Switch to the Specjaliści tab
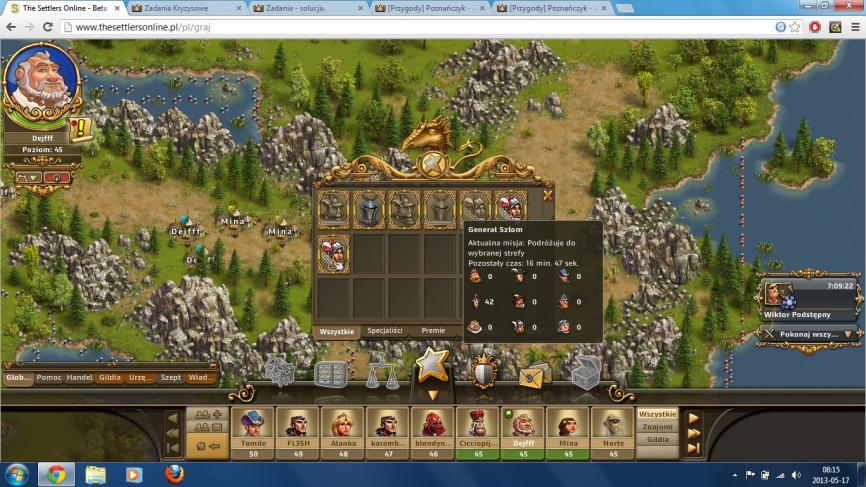 coord(384,330)
